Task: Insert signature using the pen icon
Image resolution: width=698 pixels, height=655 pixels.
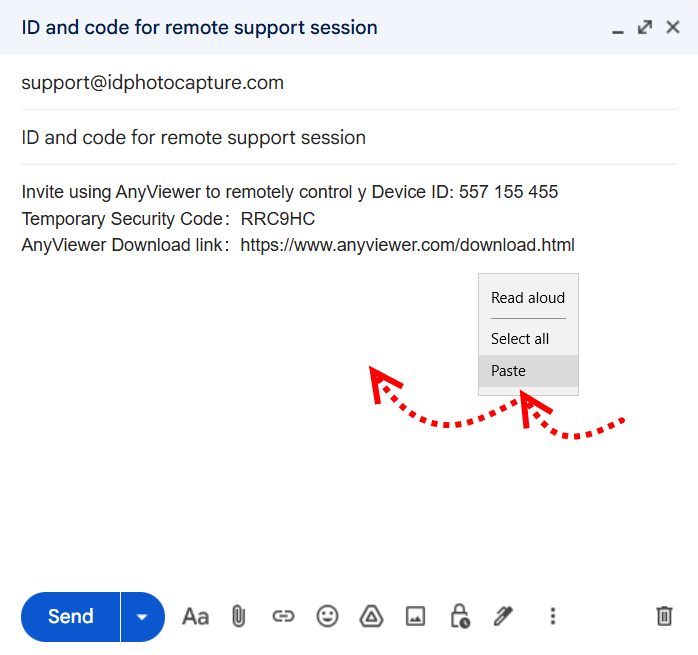Action: point(503,616)
